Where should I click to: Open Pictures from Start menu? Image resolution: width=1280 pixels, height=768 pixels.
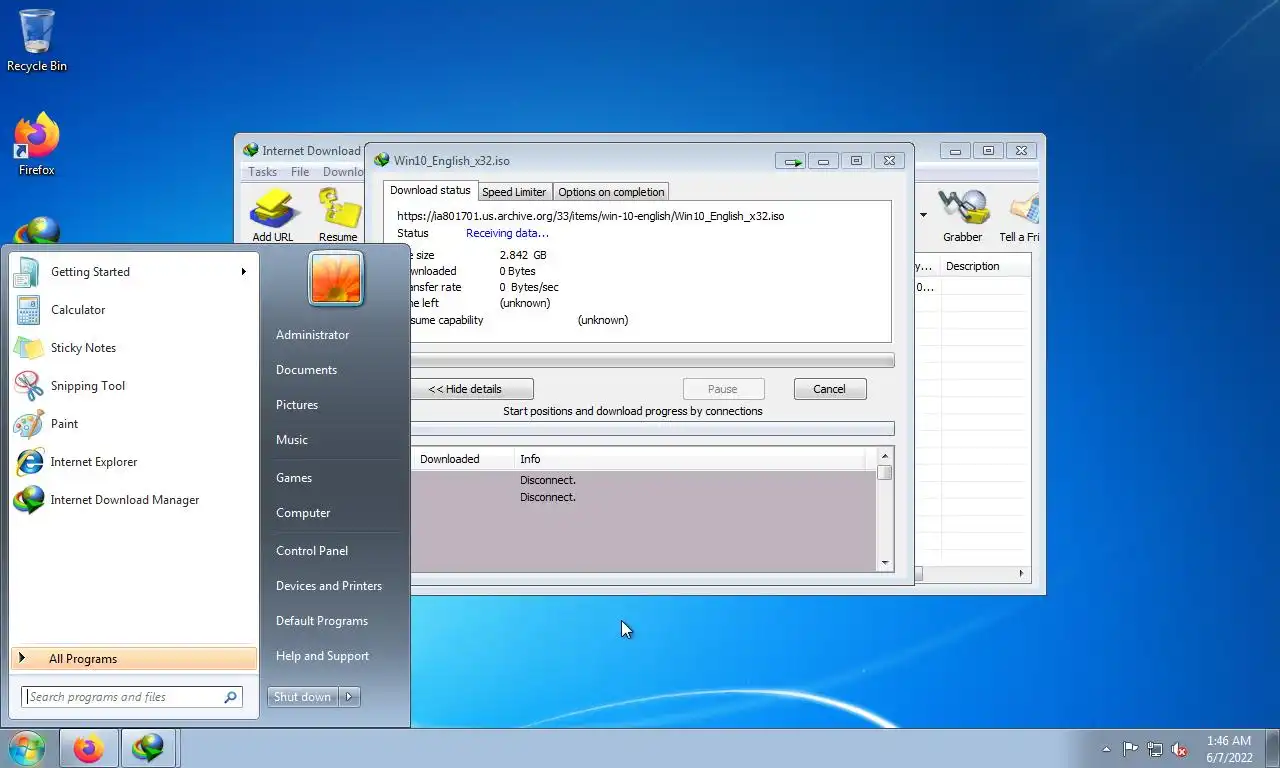tap(297, 405)
